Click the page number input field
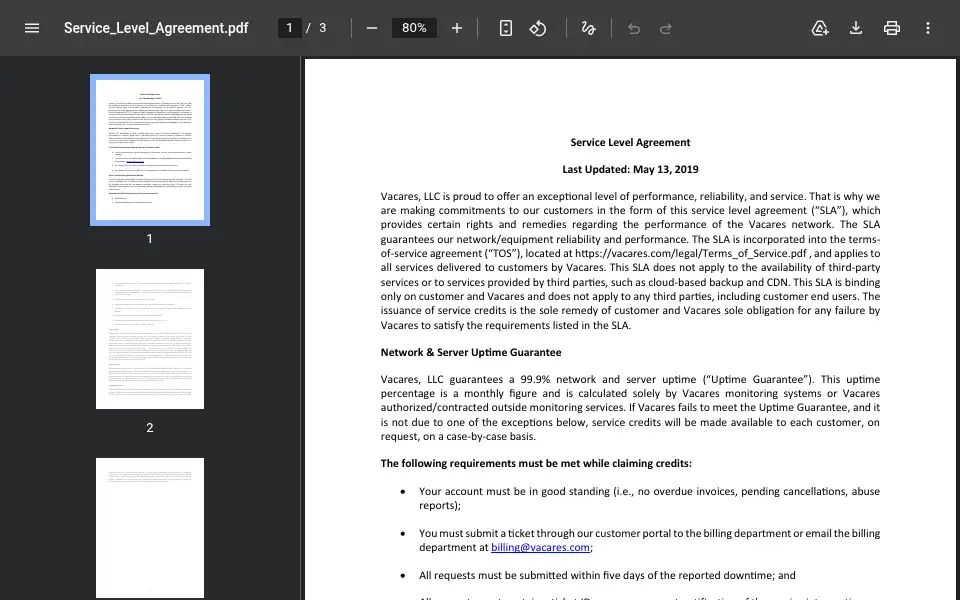The image size is (960, 600). 290,28
